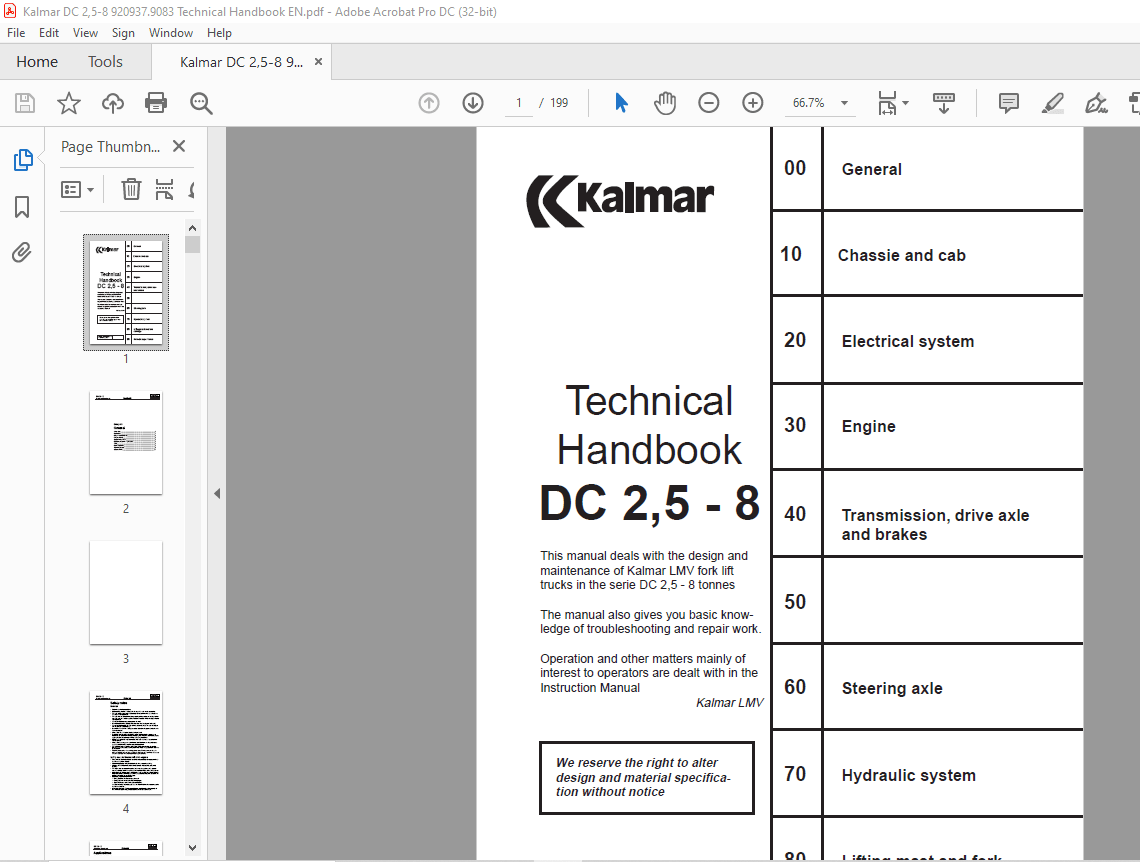The height and width of the screenshot is (862, 1140).
Task: Open the Page Thumbnails panel icon
Action: coord(22,158)
